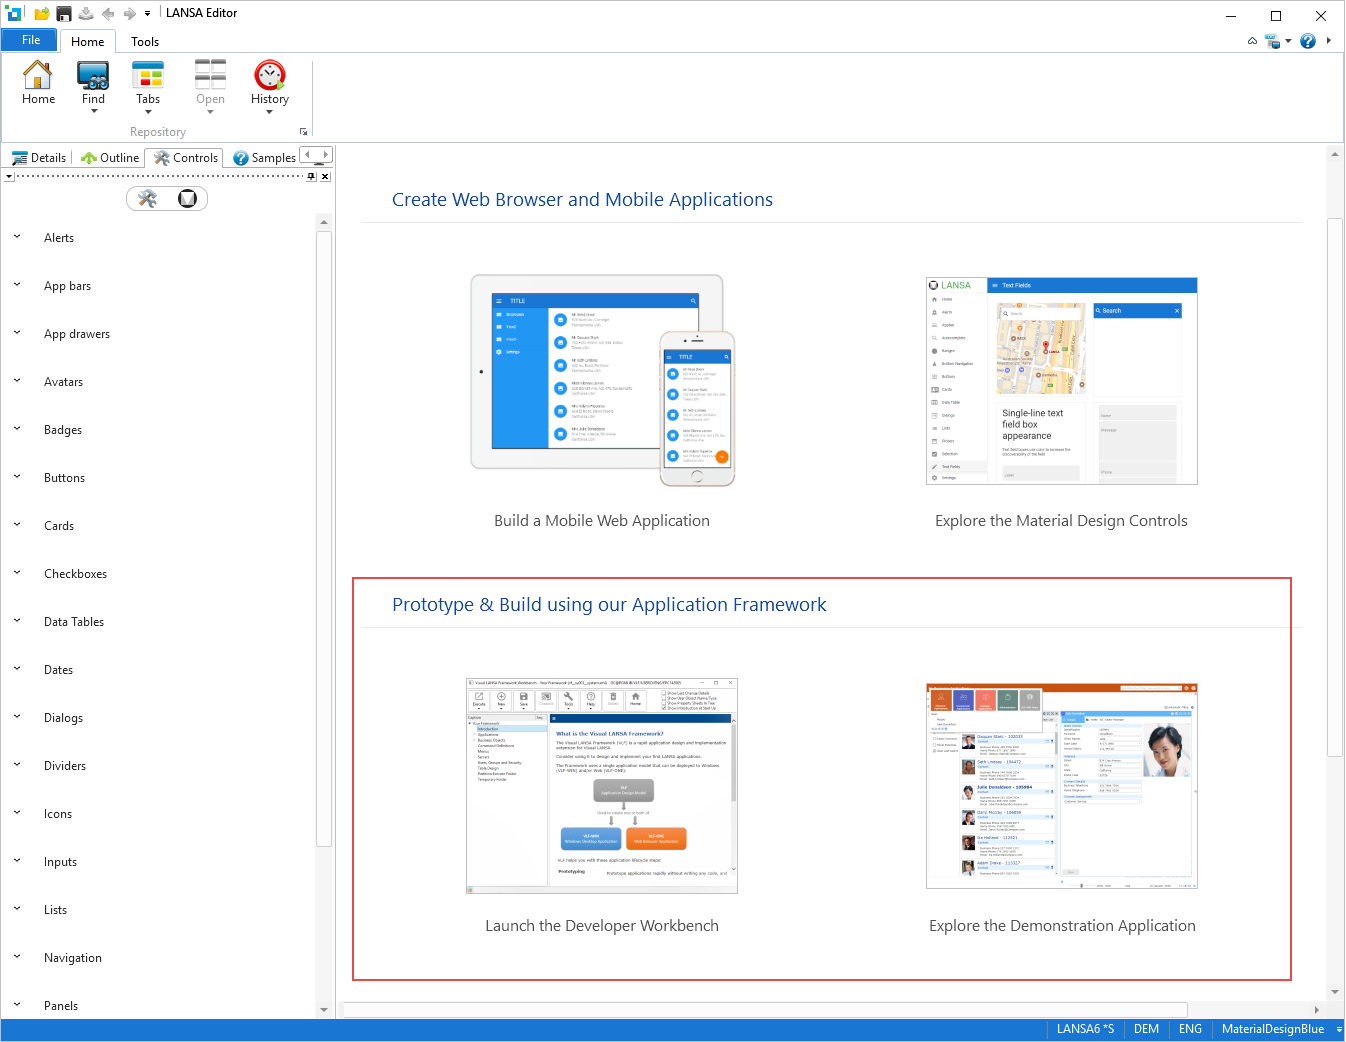Open the Tabs dropdown arrow
The image size is (1346, 1042).
[148, 111]
